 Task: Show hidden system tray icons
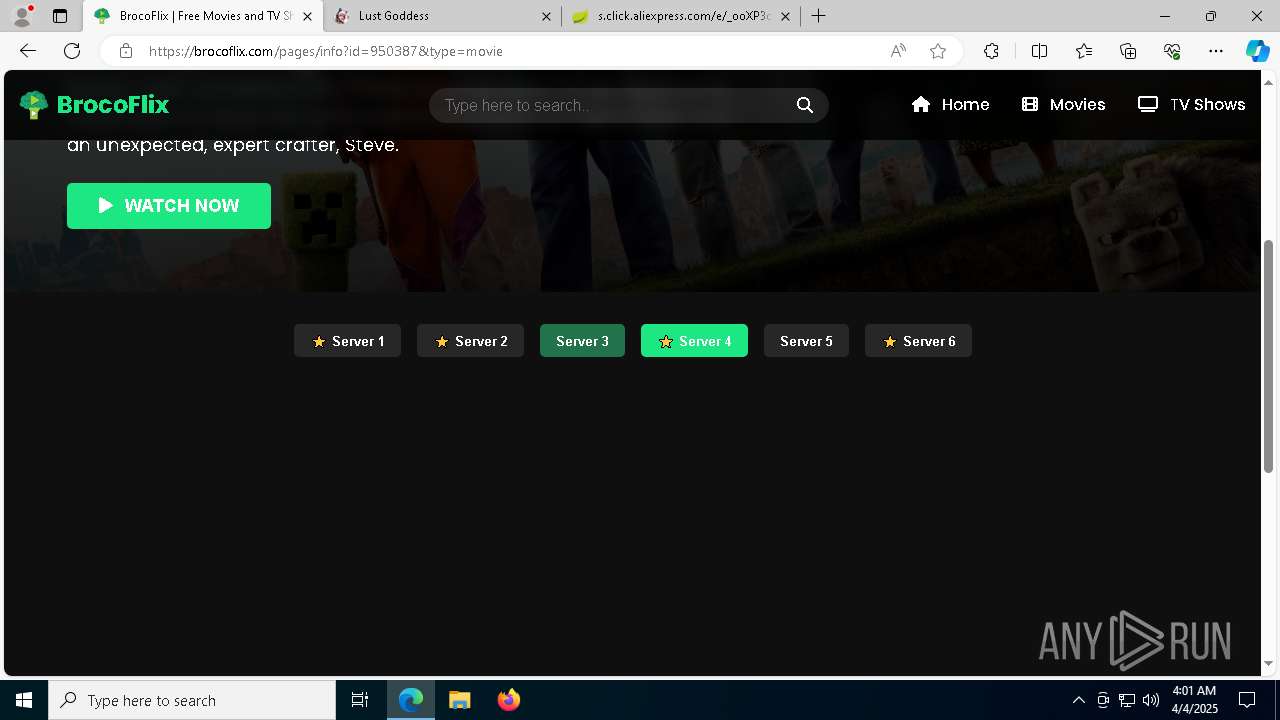pos(1078,700)
